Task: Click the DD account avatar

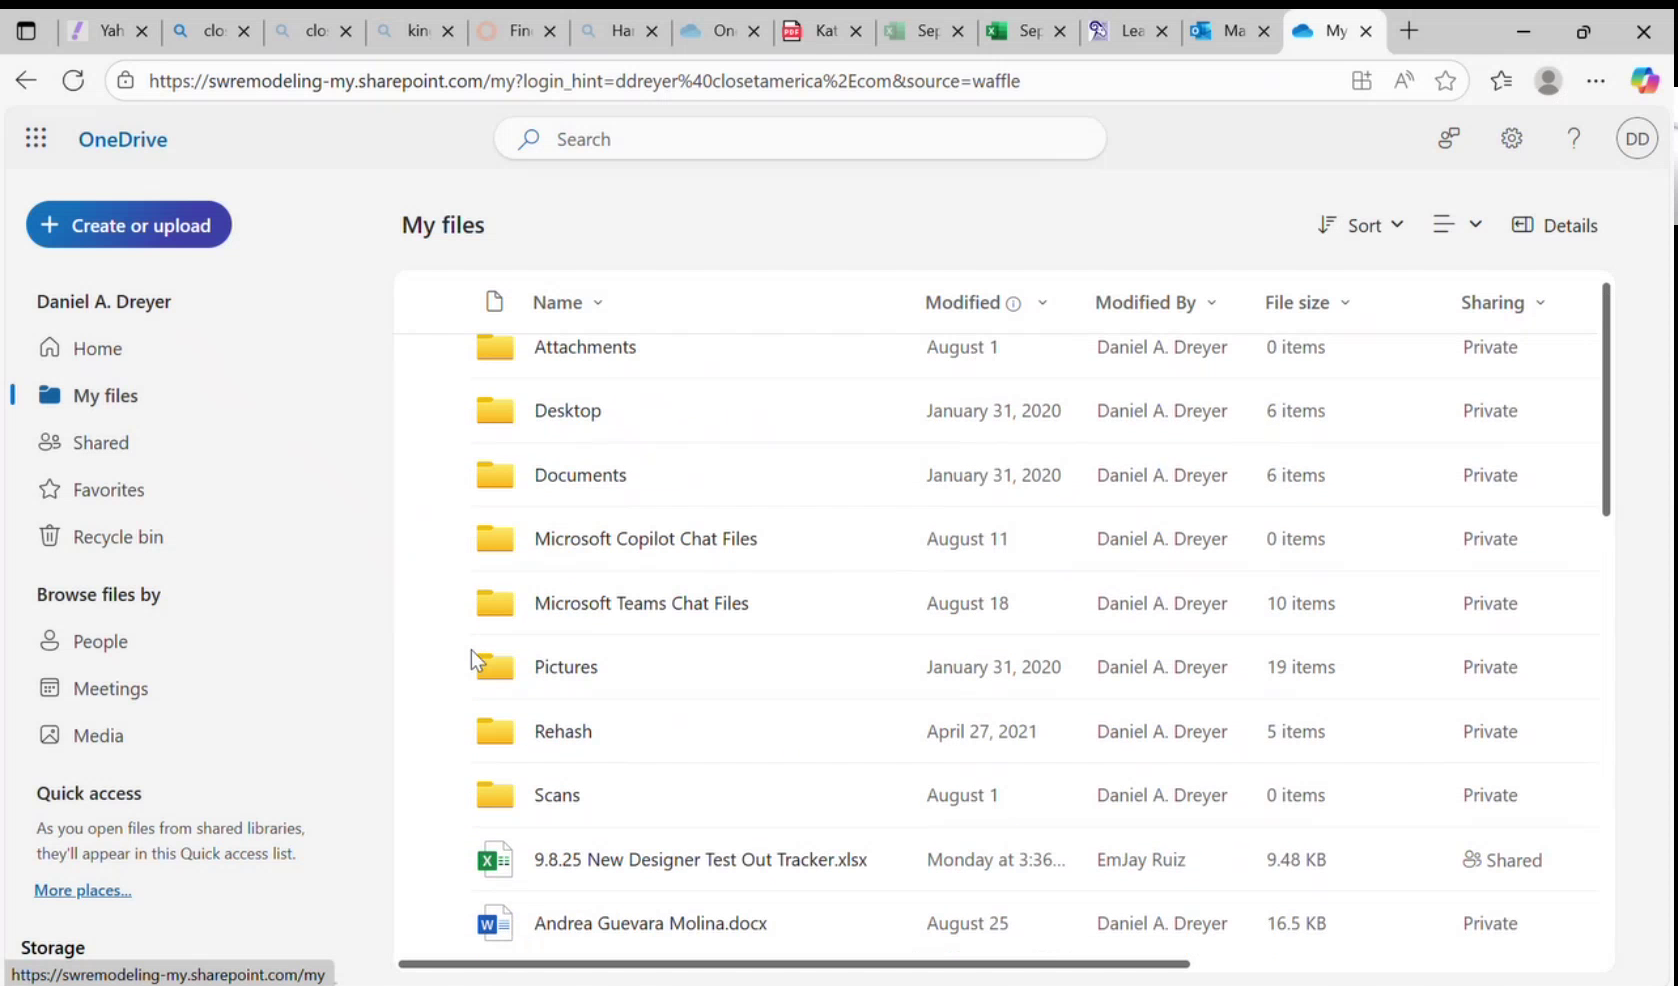Action: click(1636, 138)
